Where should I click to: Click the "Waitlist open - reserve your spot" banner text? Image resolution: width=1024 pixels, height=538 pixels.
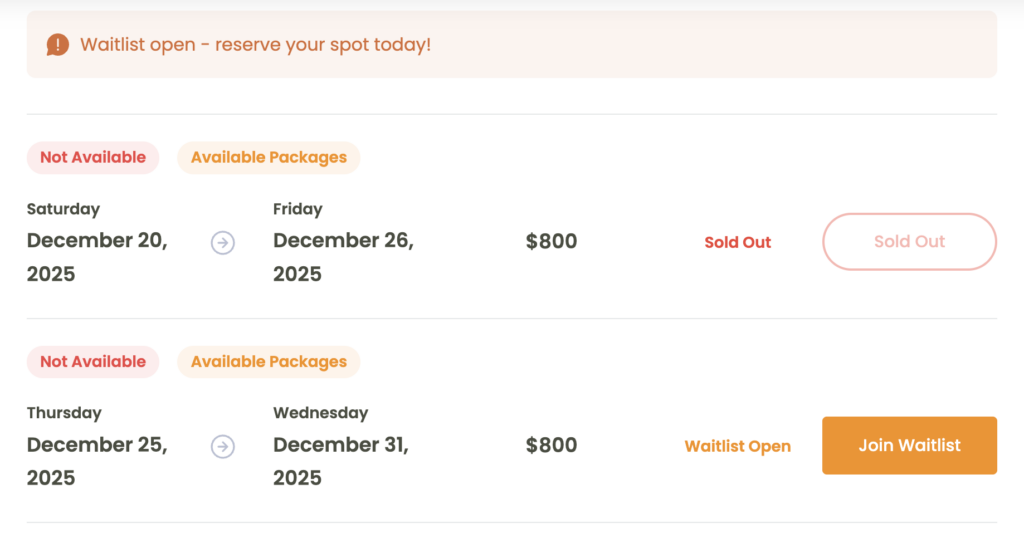click(255, 45)
